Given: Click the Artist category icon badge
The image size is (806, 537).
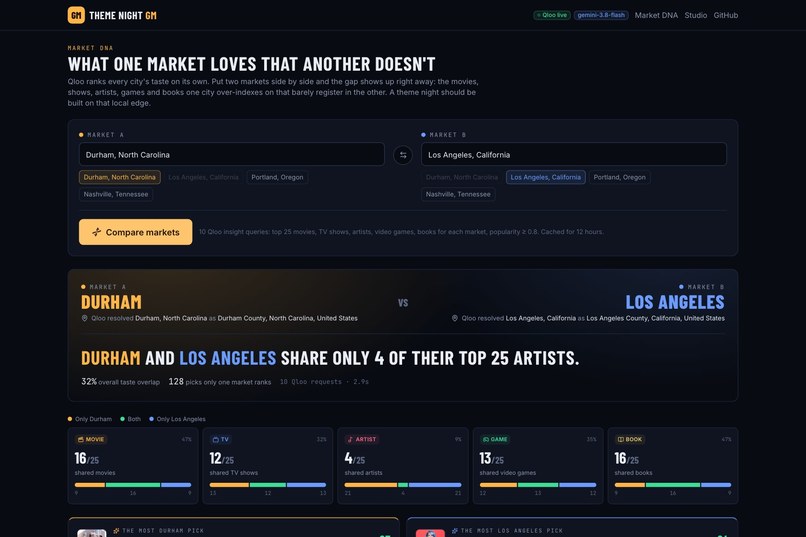Looking at the screenshot, I should pyautogui.click(x=362, y=439).
